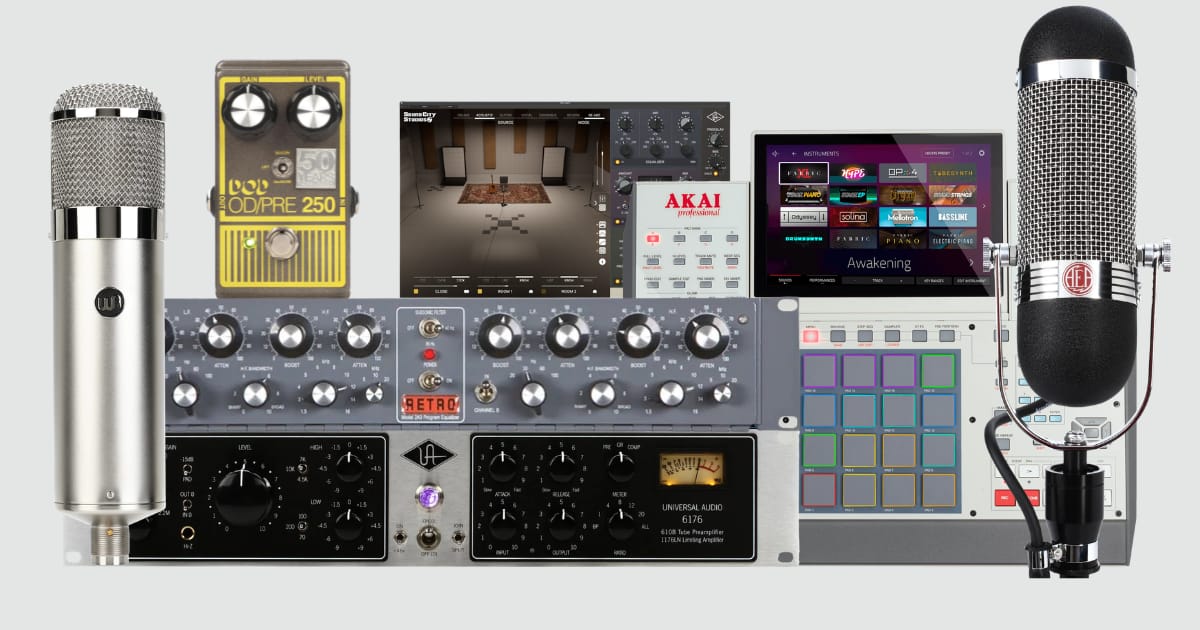Pick the Fabric Electric Piano tile
The width and height of the screenshot is (1200, 630).
click(952, 239)
